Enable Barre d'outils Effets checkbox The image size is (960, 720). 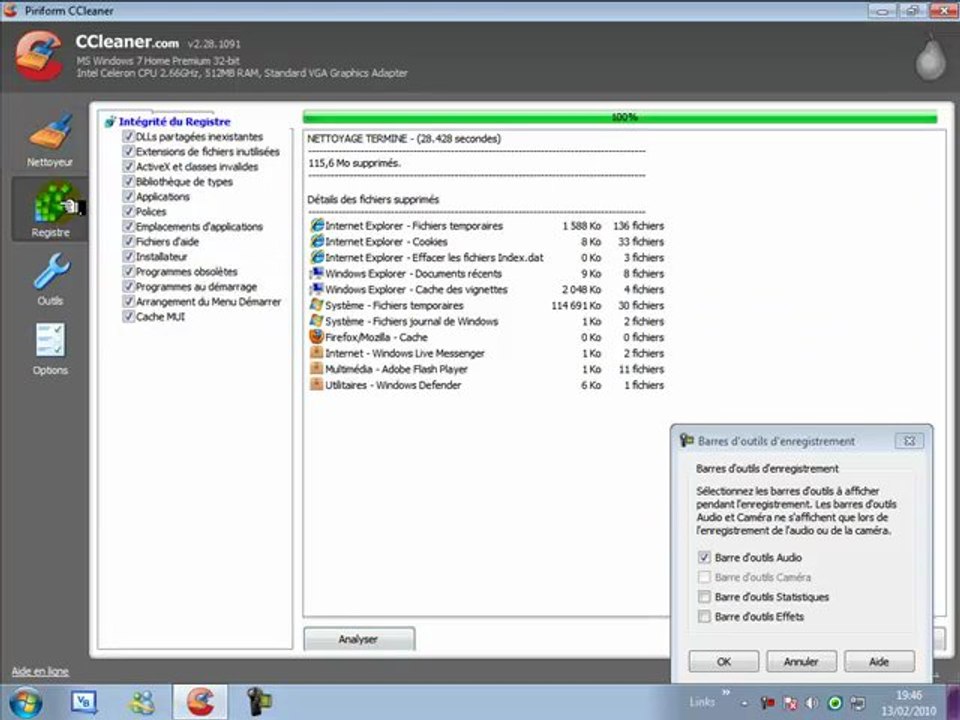(x=704, y=617)
